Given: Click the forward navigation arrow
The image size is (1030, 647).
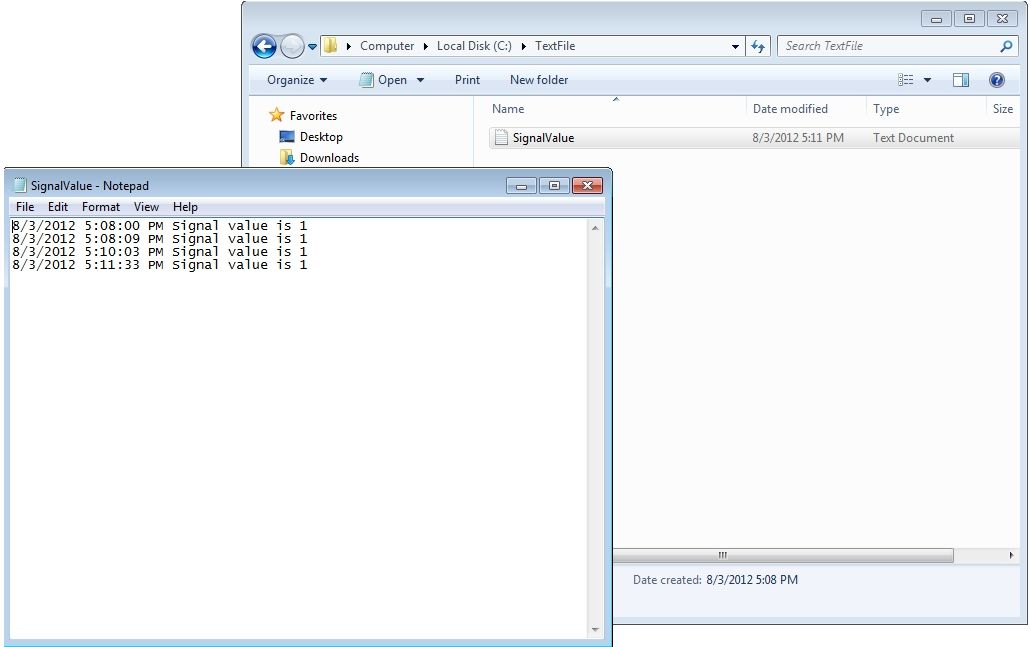Looking at the screenshot, I should 291,45.
